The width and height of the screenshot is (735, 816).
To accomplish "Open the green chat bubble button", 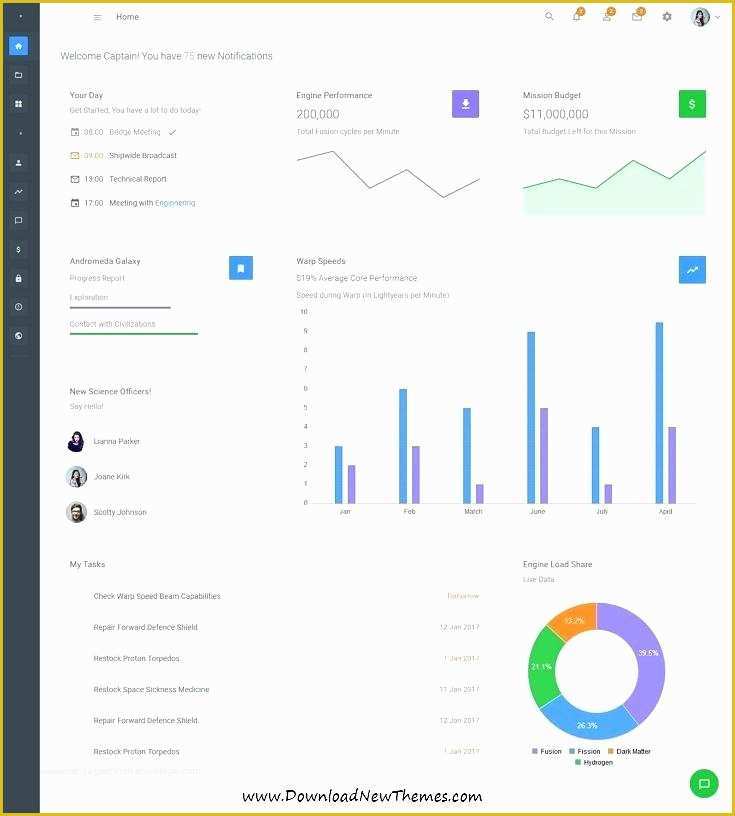I will pyautogui.click(x=704, y=783).
